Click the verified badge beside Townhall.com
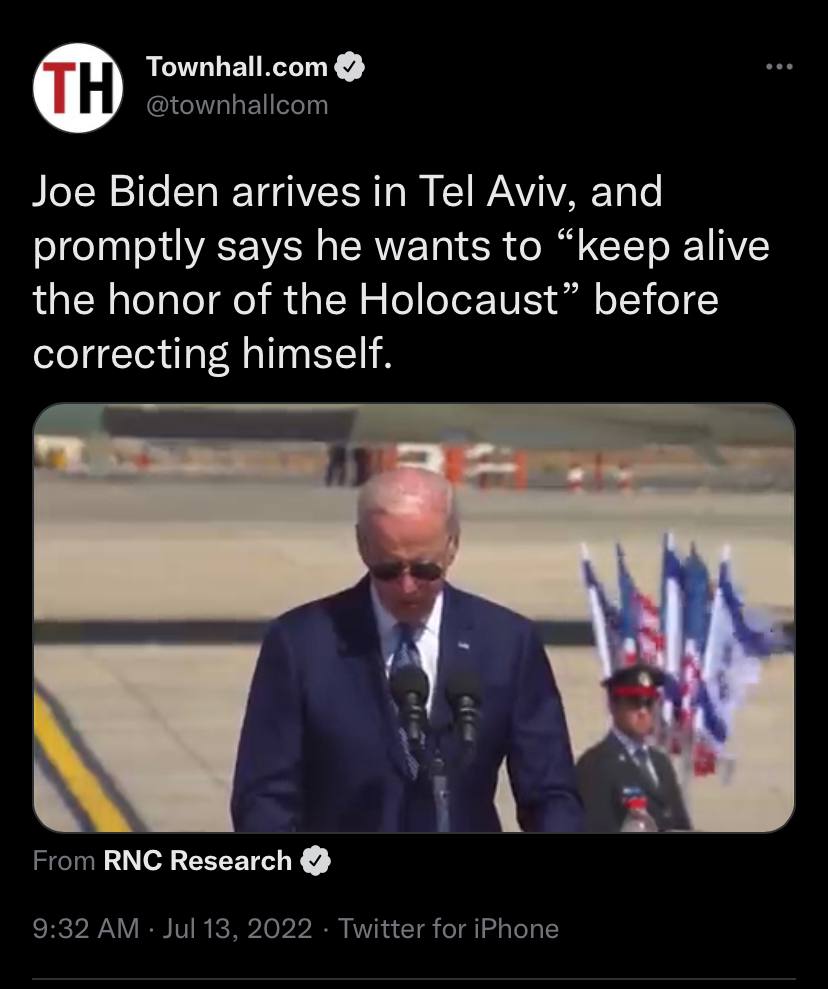 (349, 67)
